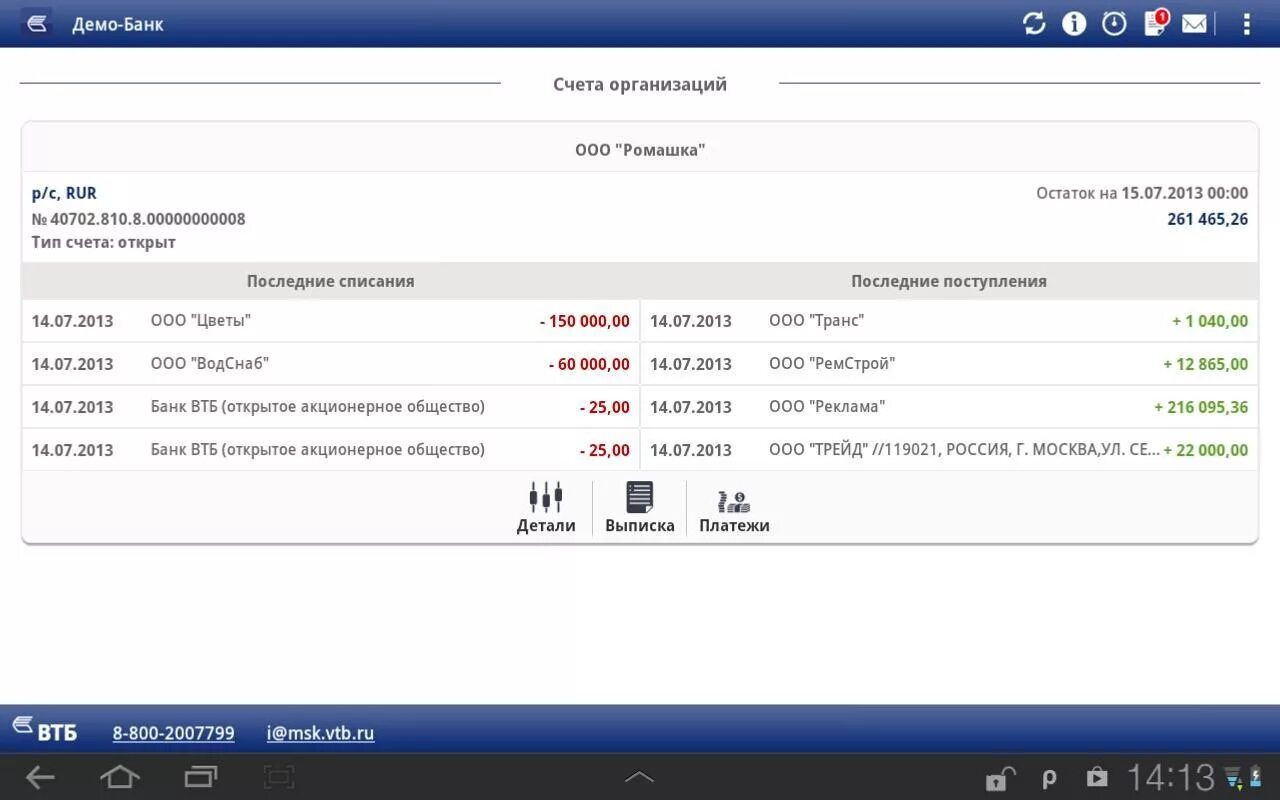This screenshot has height=800, width=1280.
Task: Open Android recent apps
Action: [x=200, y=777]
